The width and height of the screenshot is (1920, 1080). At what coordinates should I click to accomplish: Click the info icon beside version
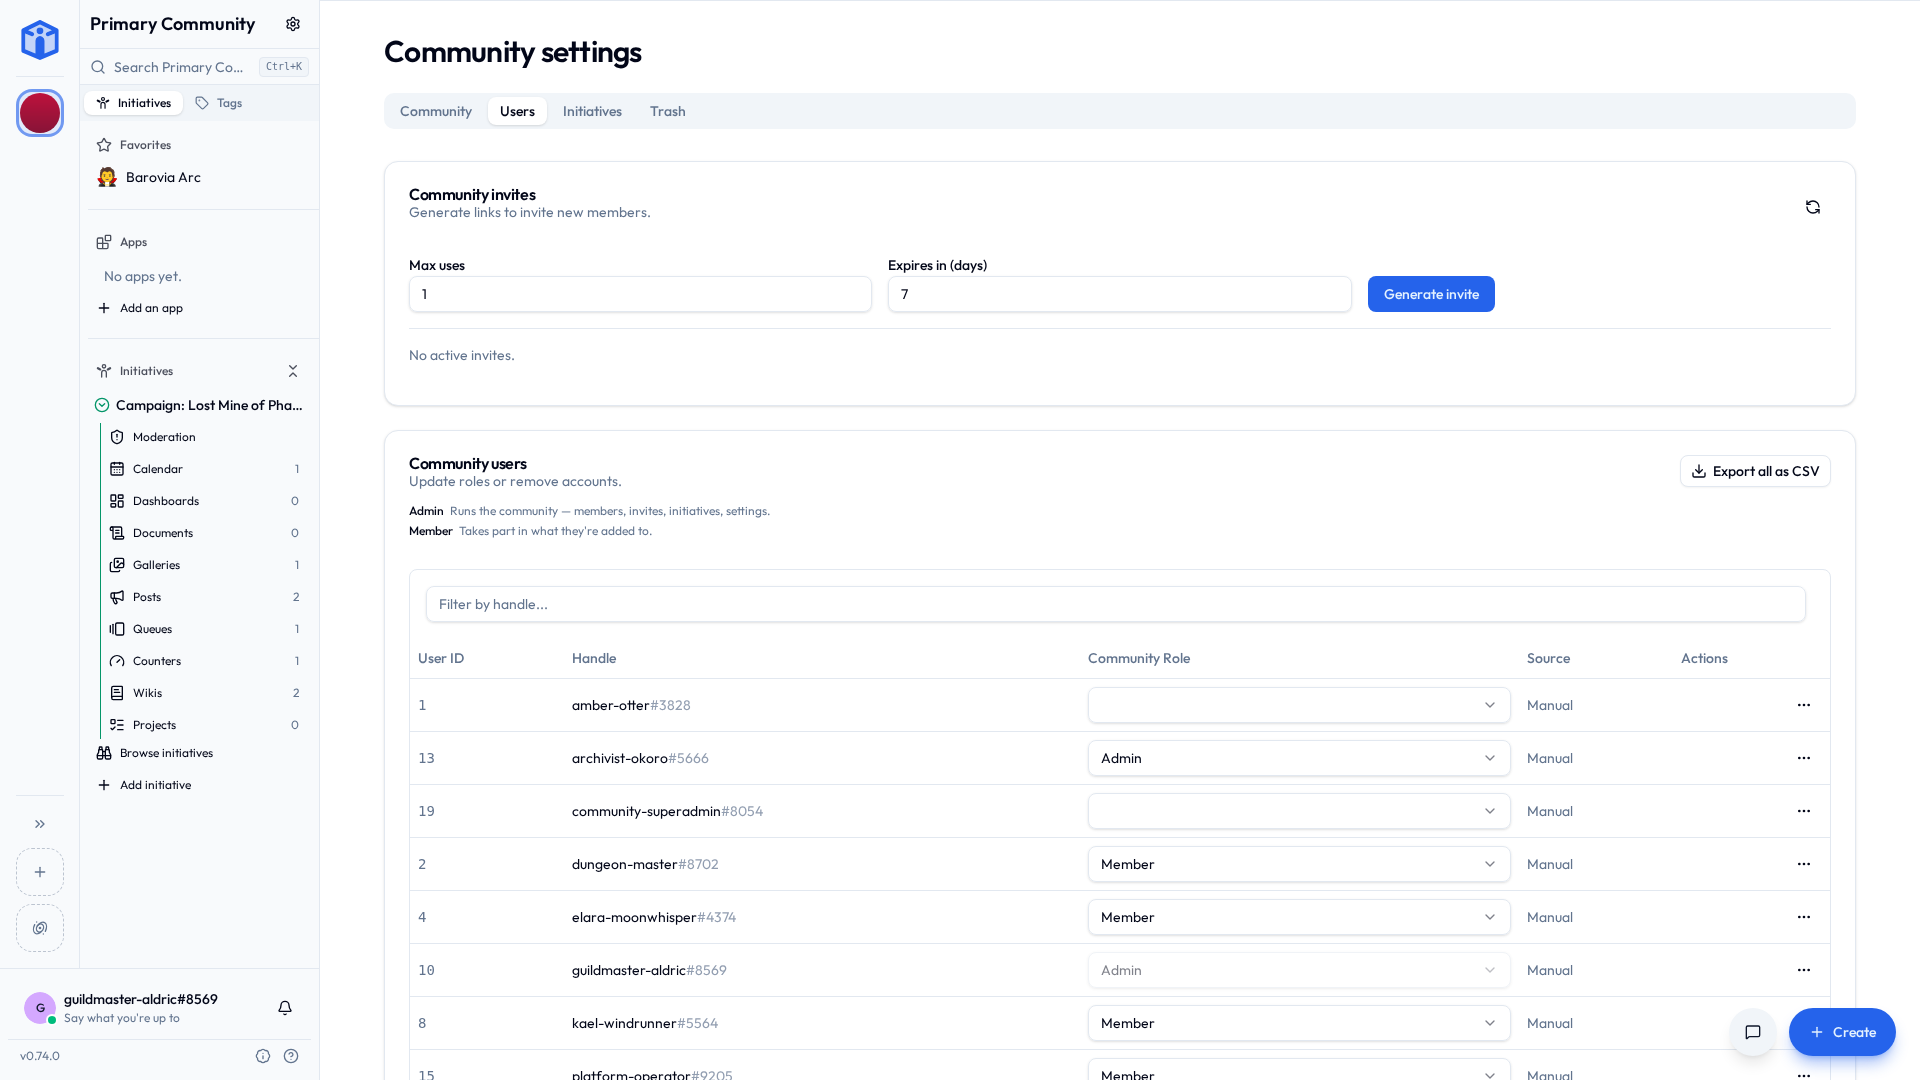[x=263, y=1056]
